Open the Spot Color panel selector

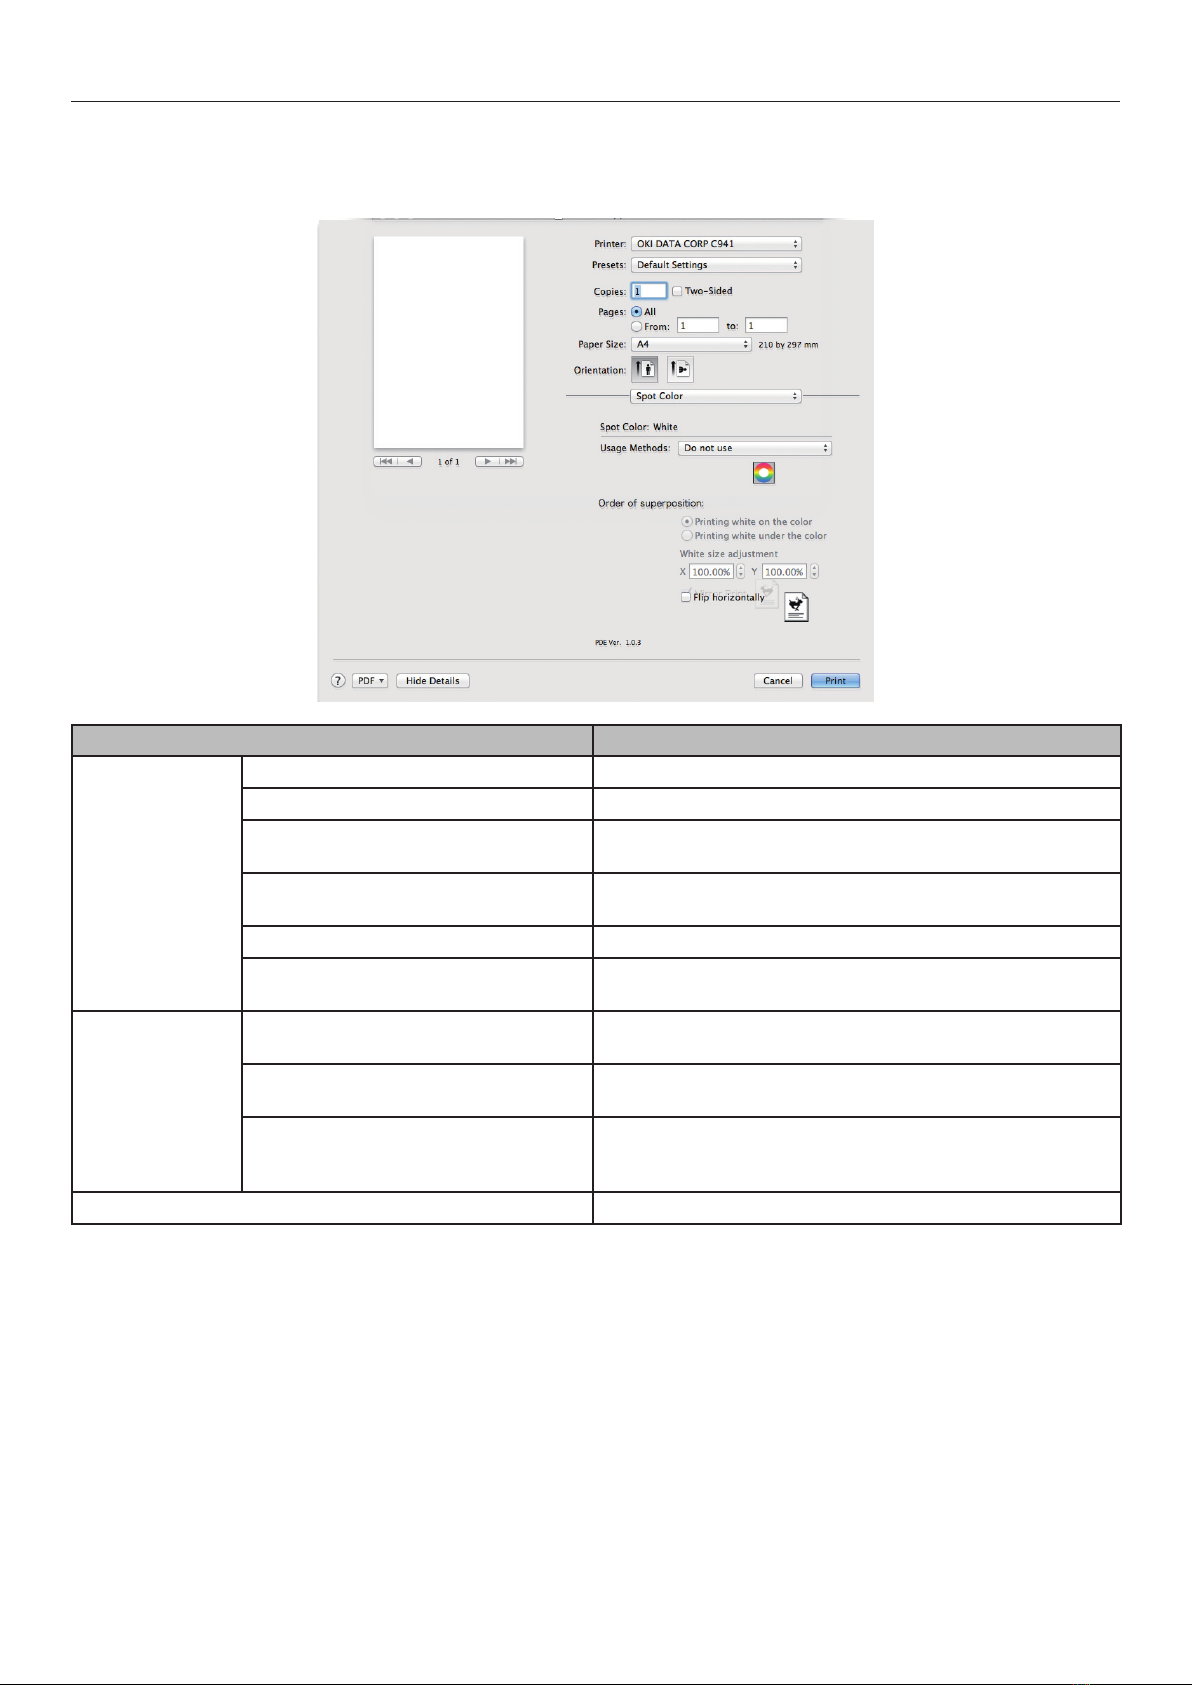tap(716, 396)
